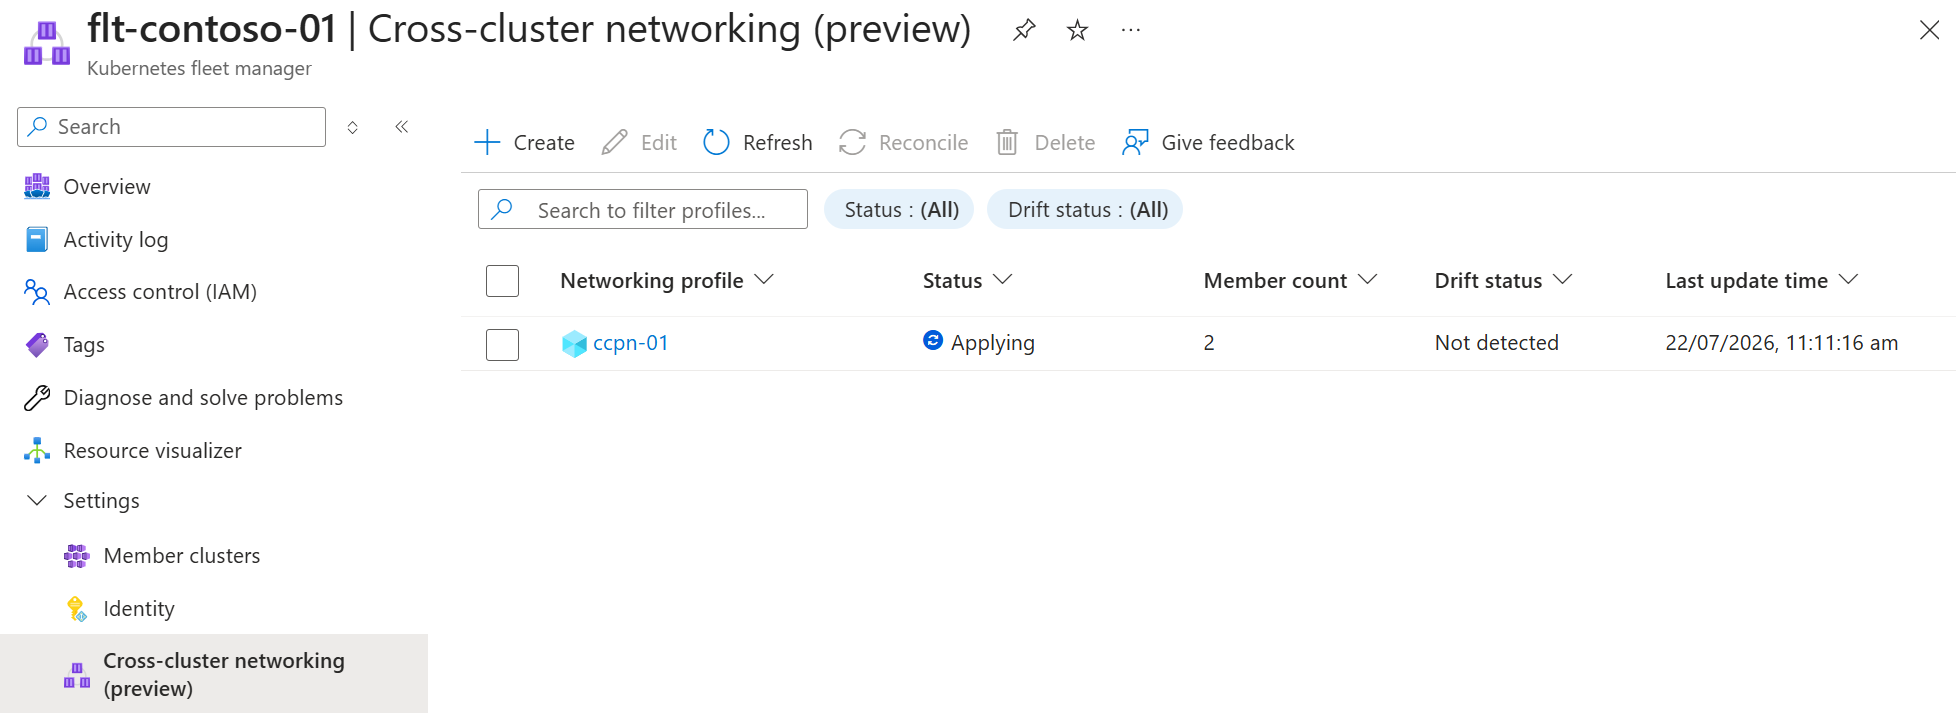Click the Applying status sync icon
The image size is (1956, 717).
933,341
